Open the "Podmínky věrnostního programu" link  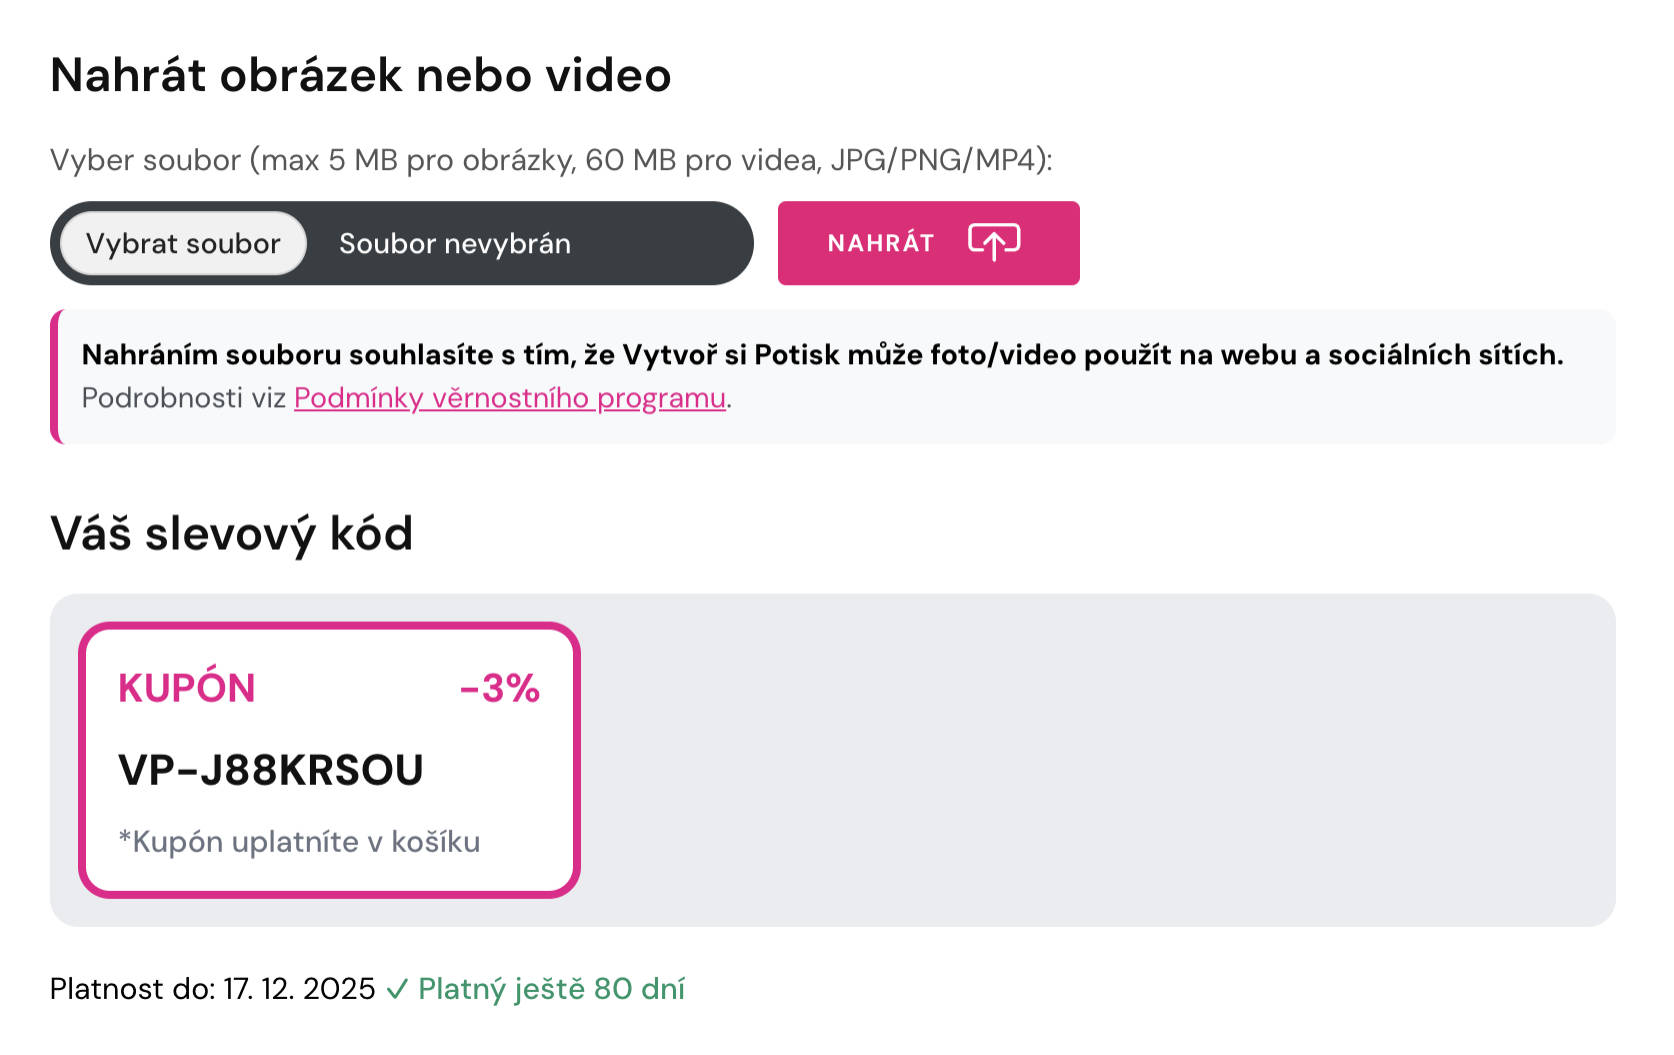(509, 398)
